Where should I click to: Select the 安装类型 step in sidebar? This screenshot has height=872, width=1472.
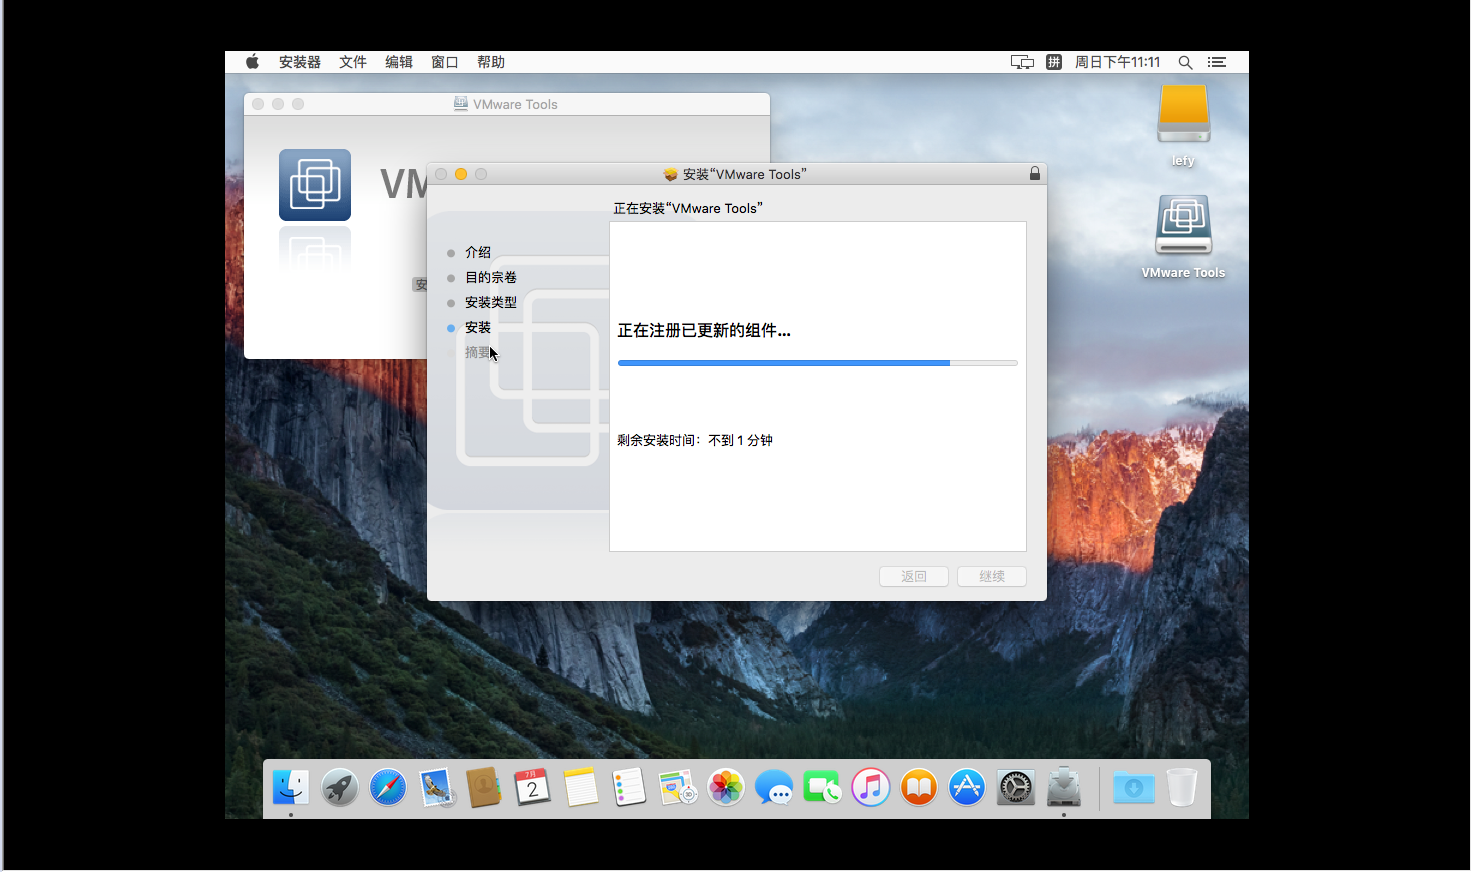point(491,302)
